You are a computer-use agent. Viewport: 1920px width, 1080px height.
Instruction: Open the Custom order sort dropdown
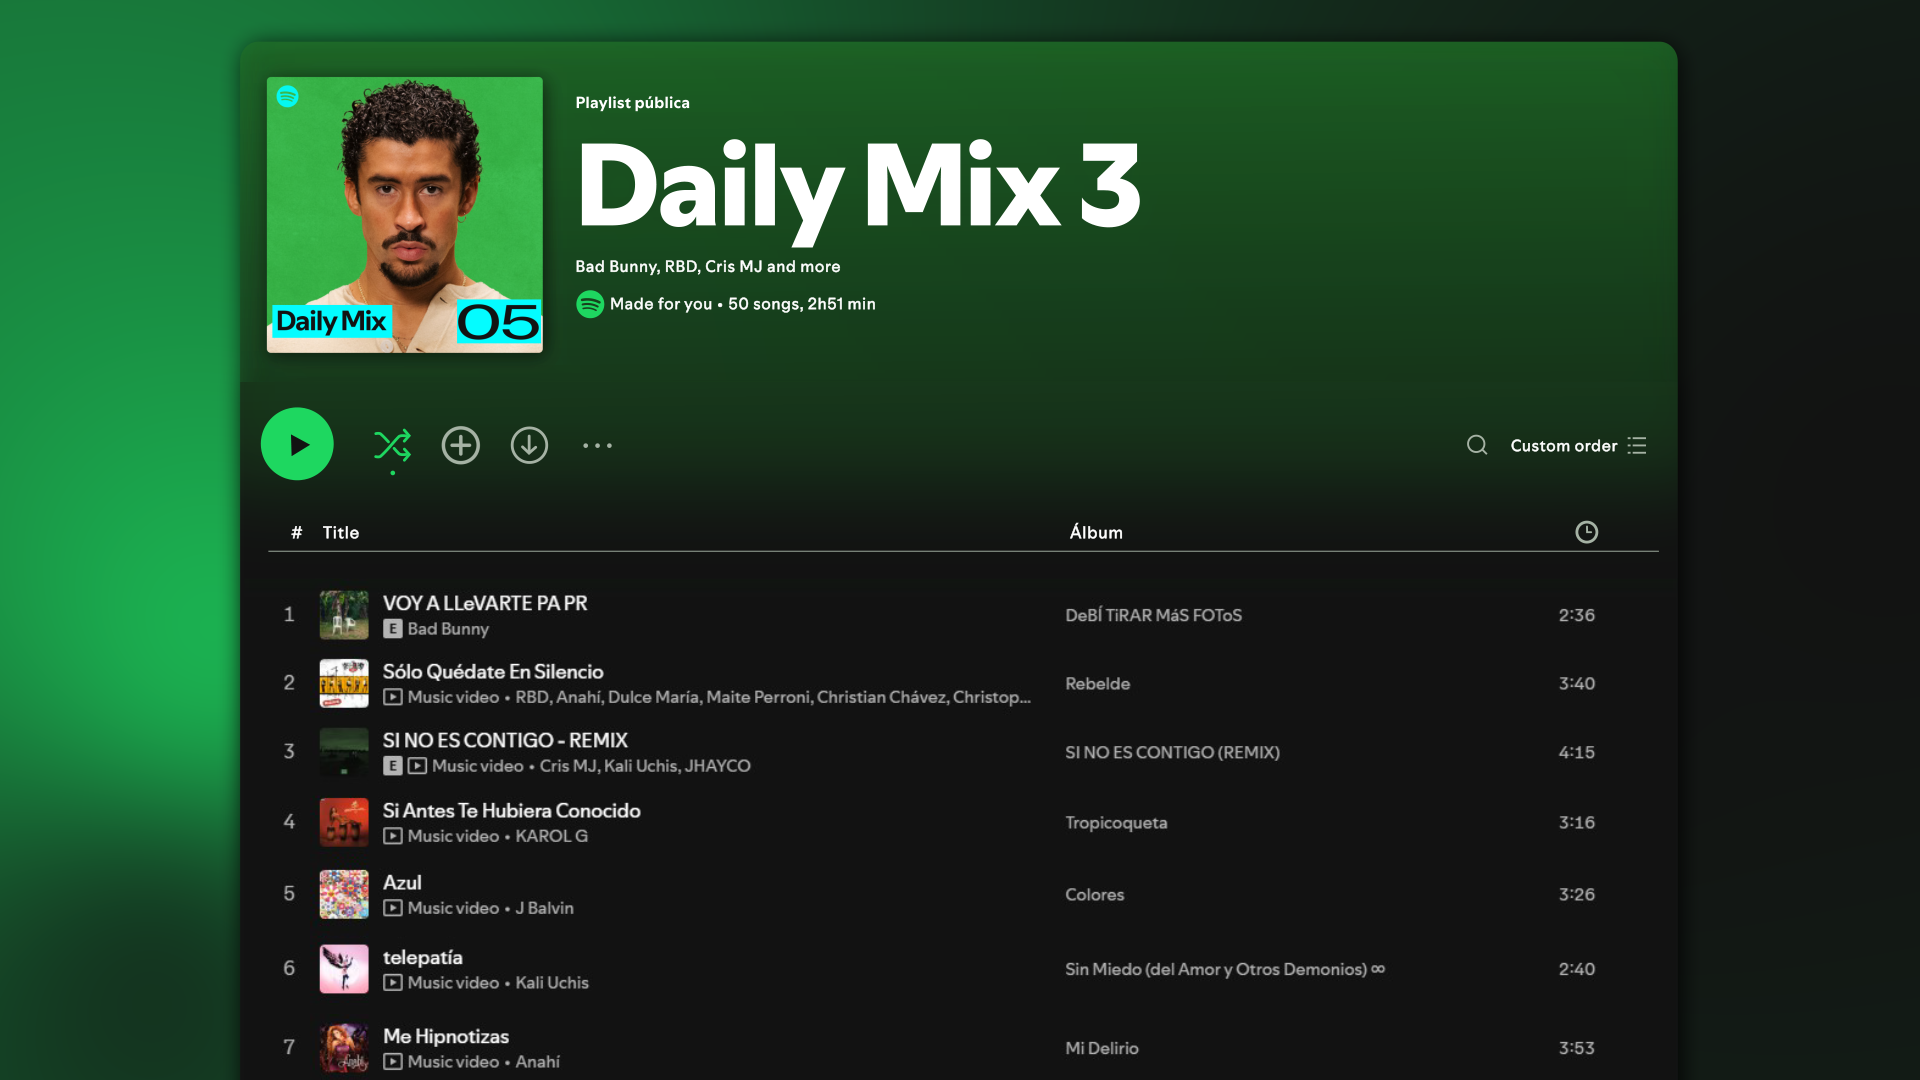click(1563, 446)
